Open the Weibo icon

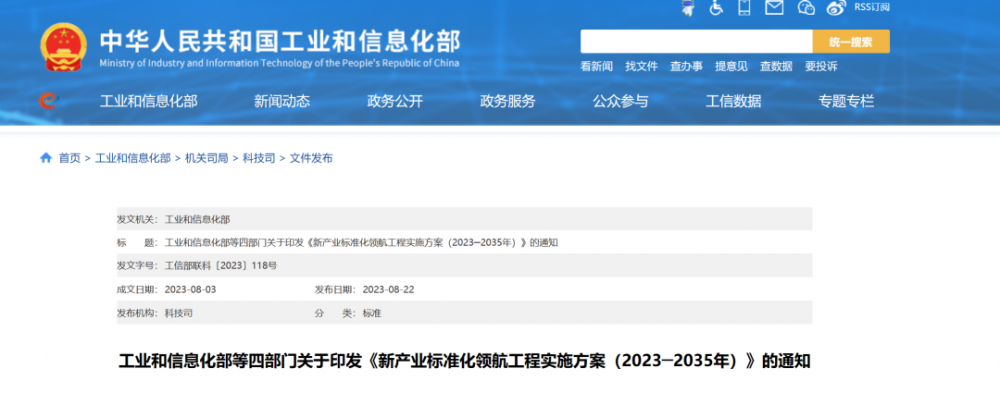[835, 8]
